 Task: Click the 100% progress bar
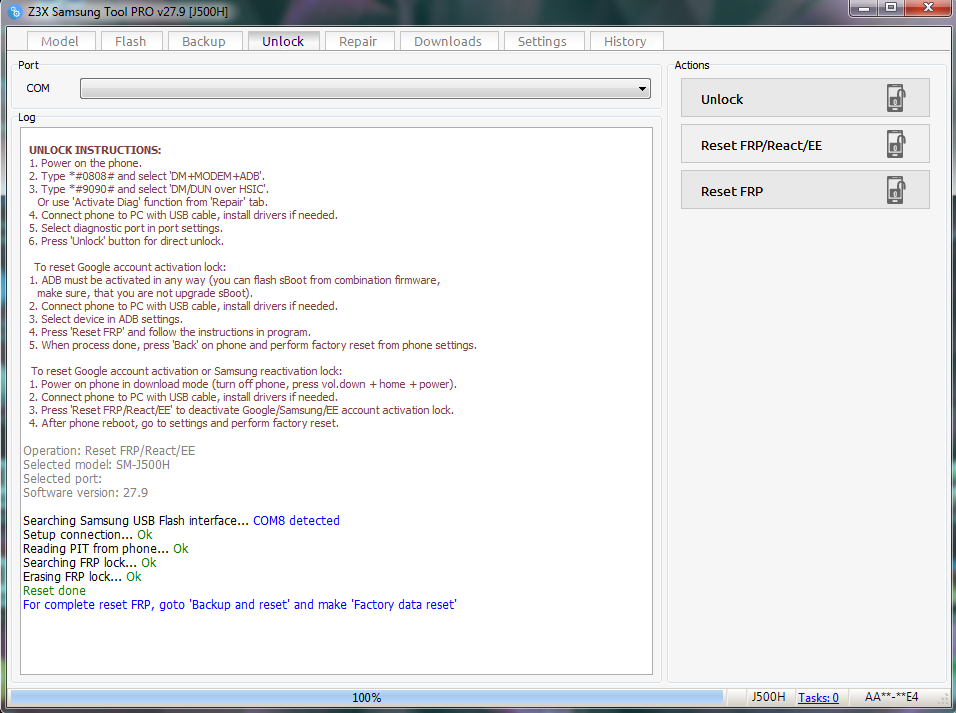tap(366, 697)
